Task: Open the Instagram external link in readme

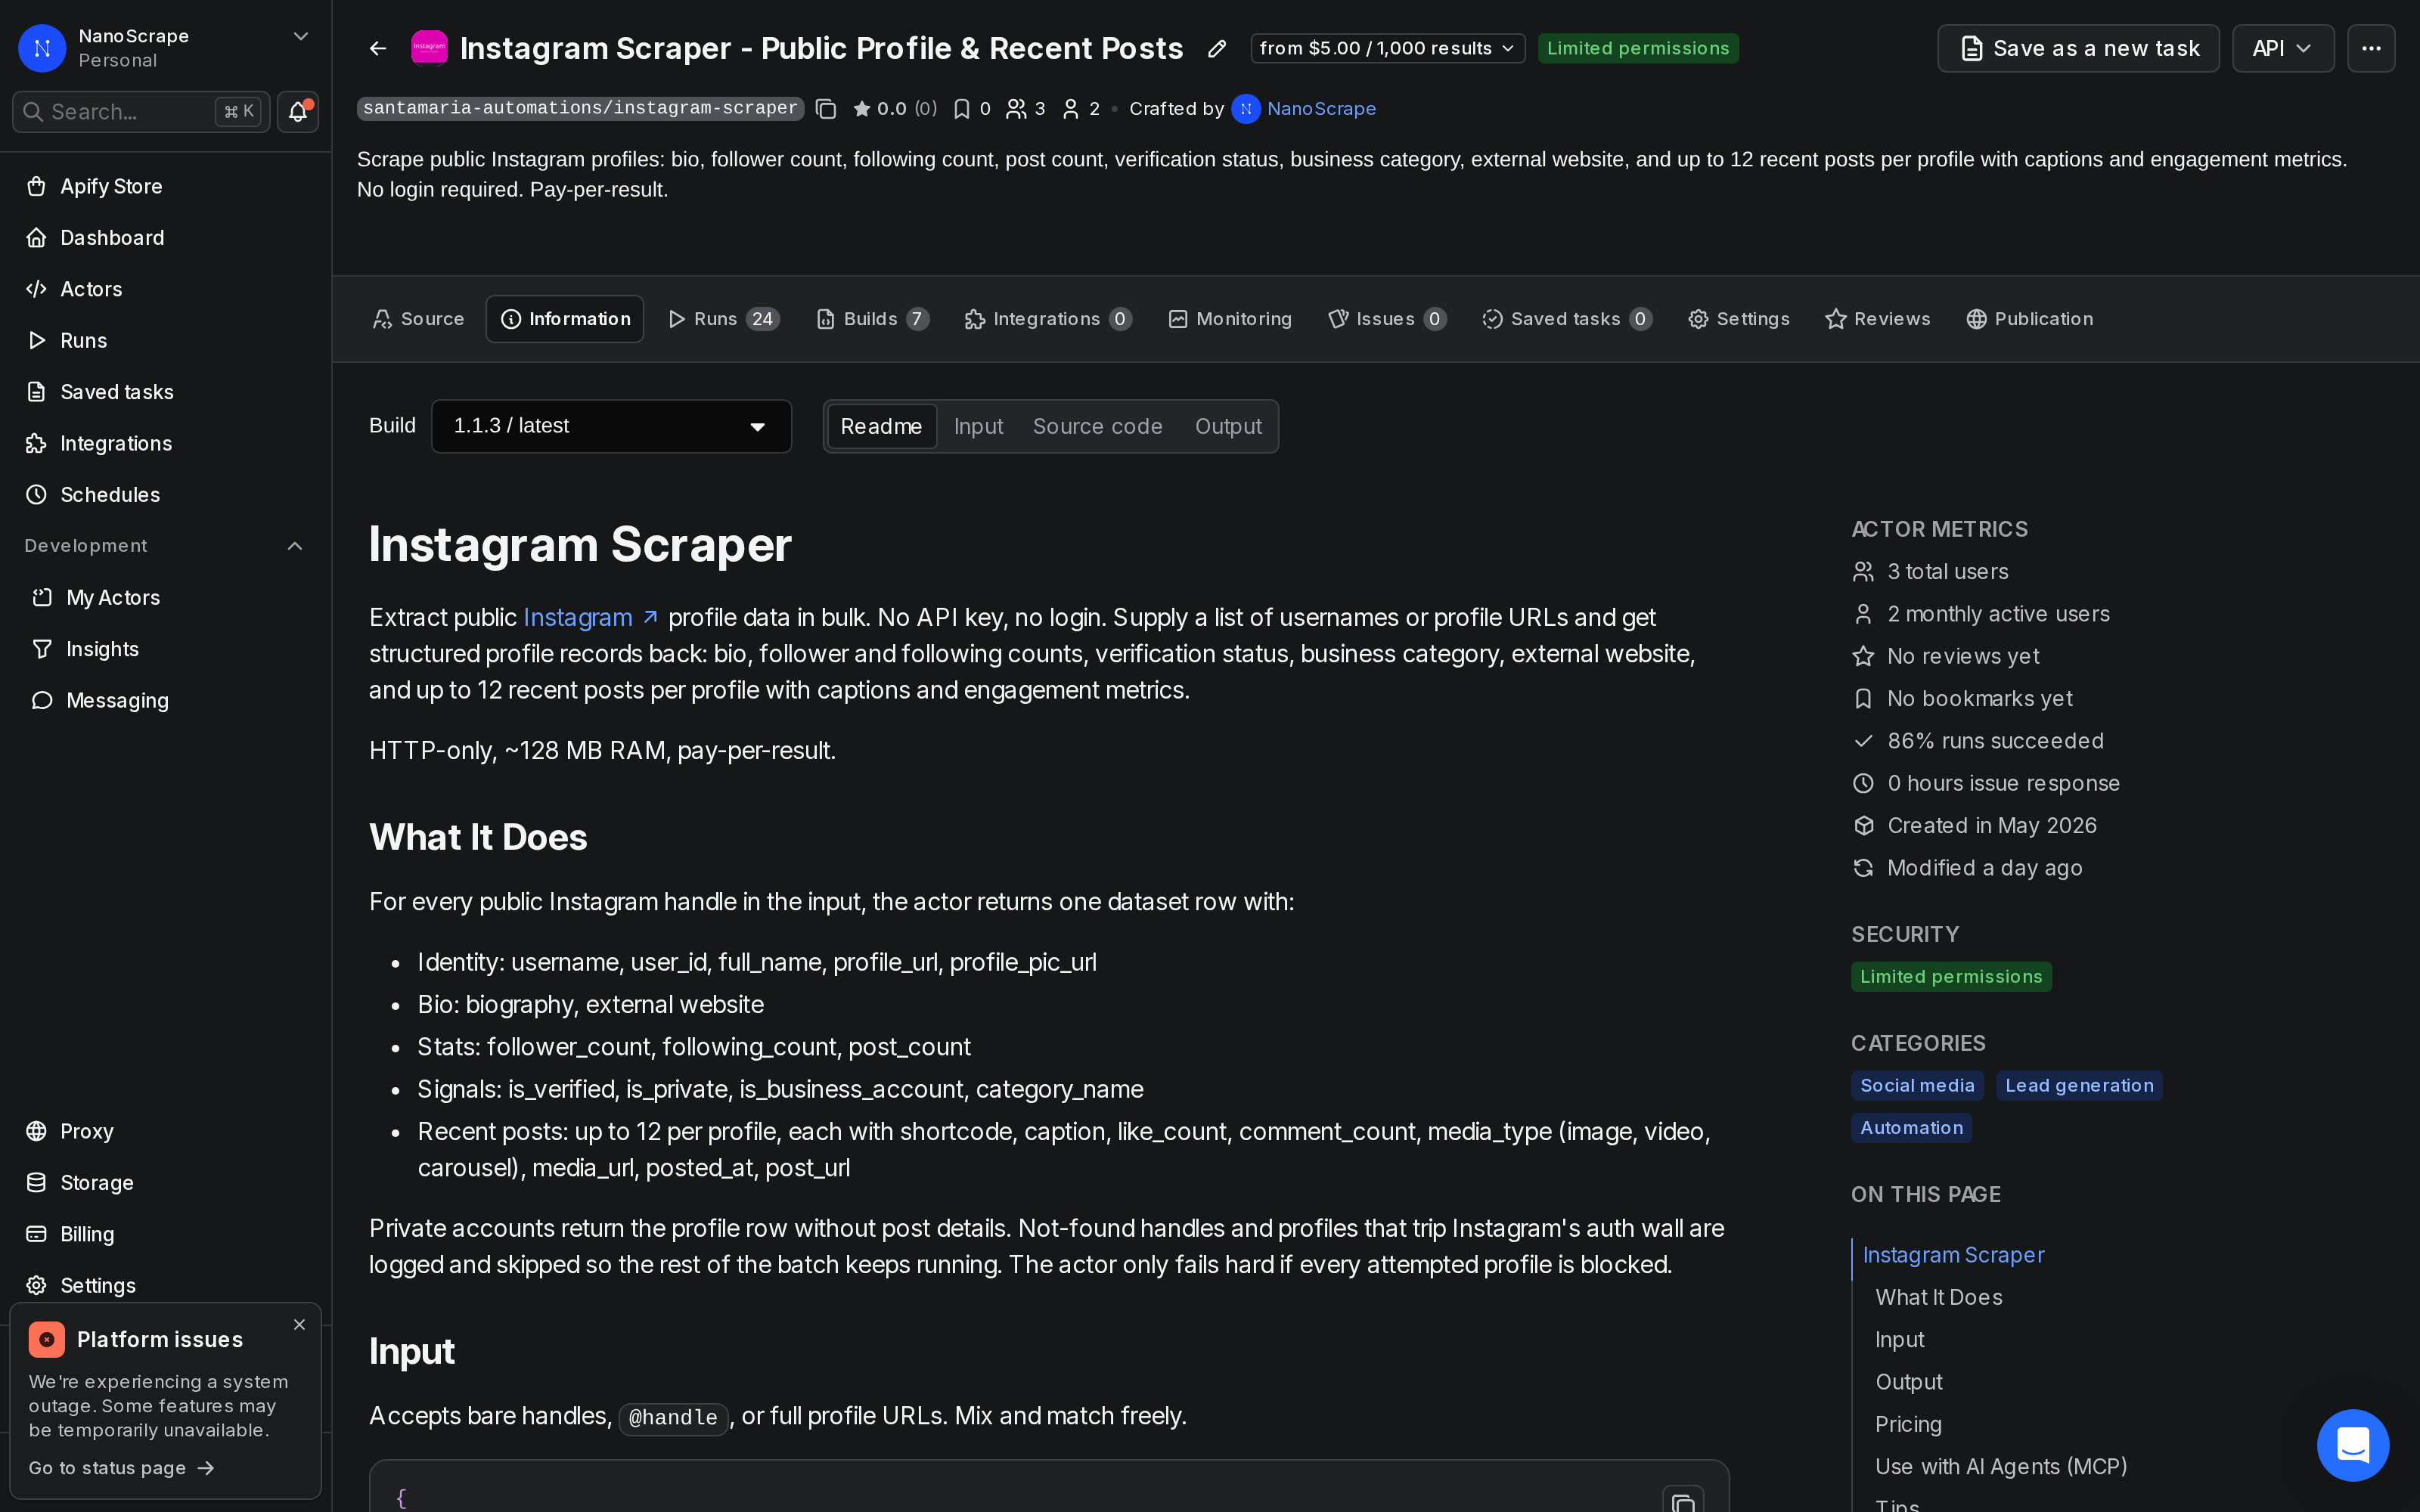Action: pyautogui.click(x=590, y=617)
